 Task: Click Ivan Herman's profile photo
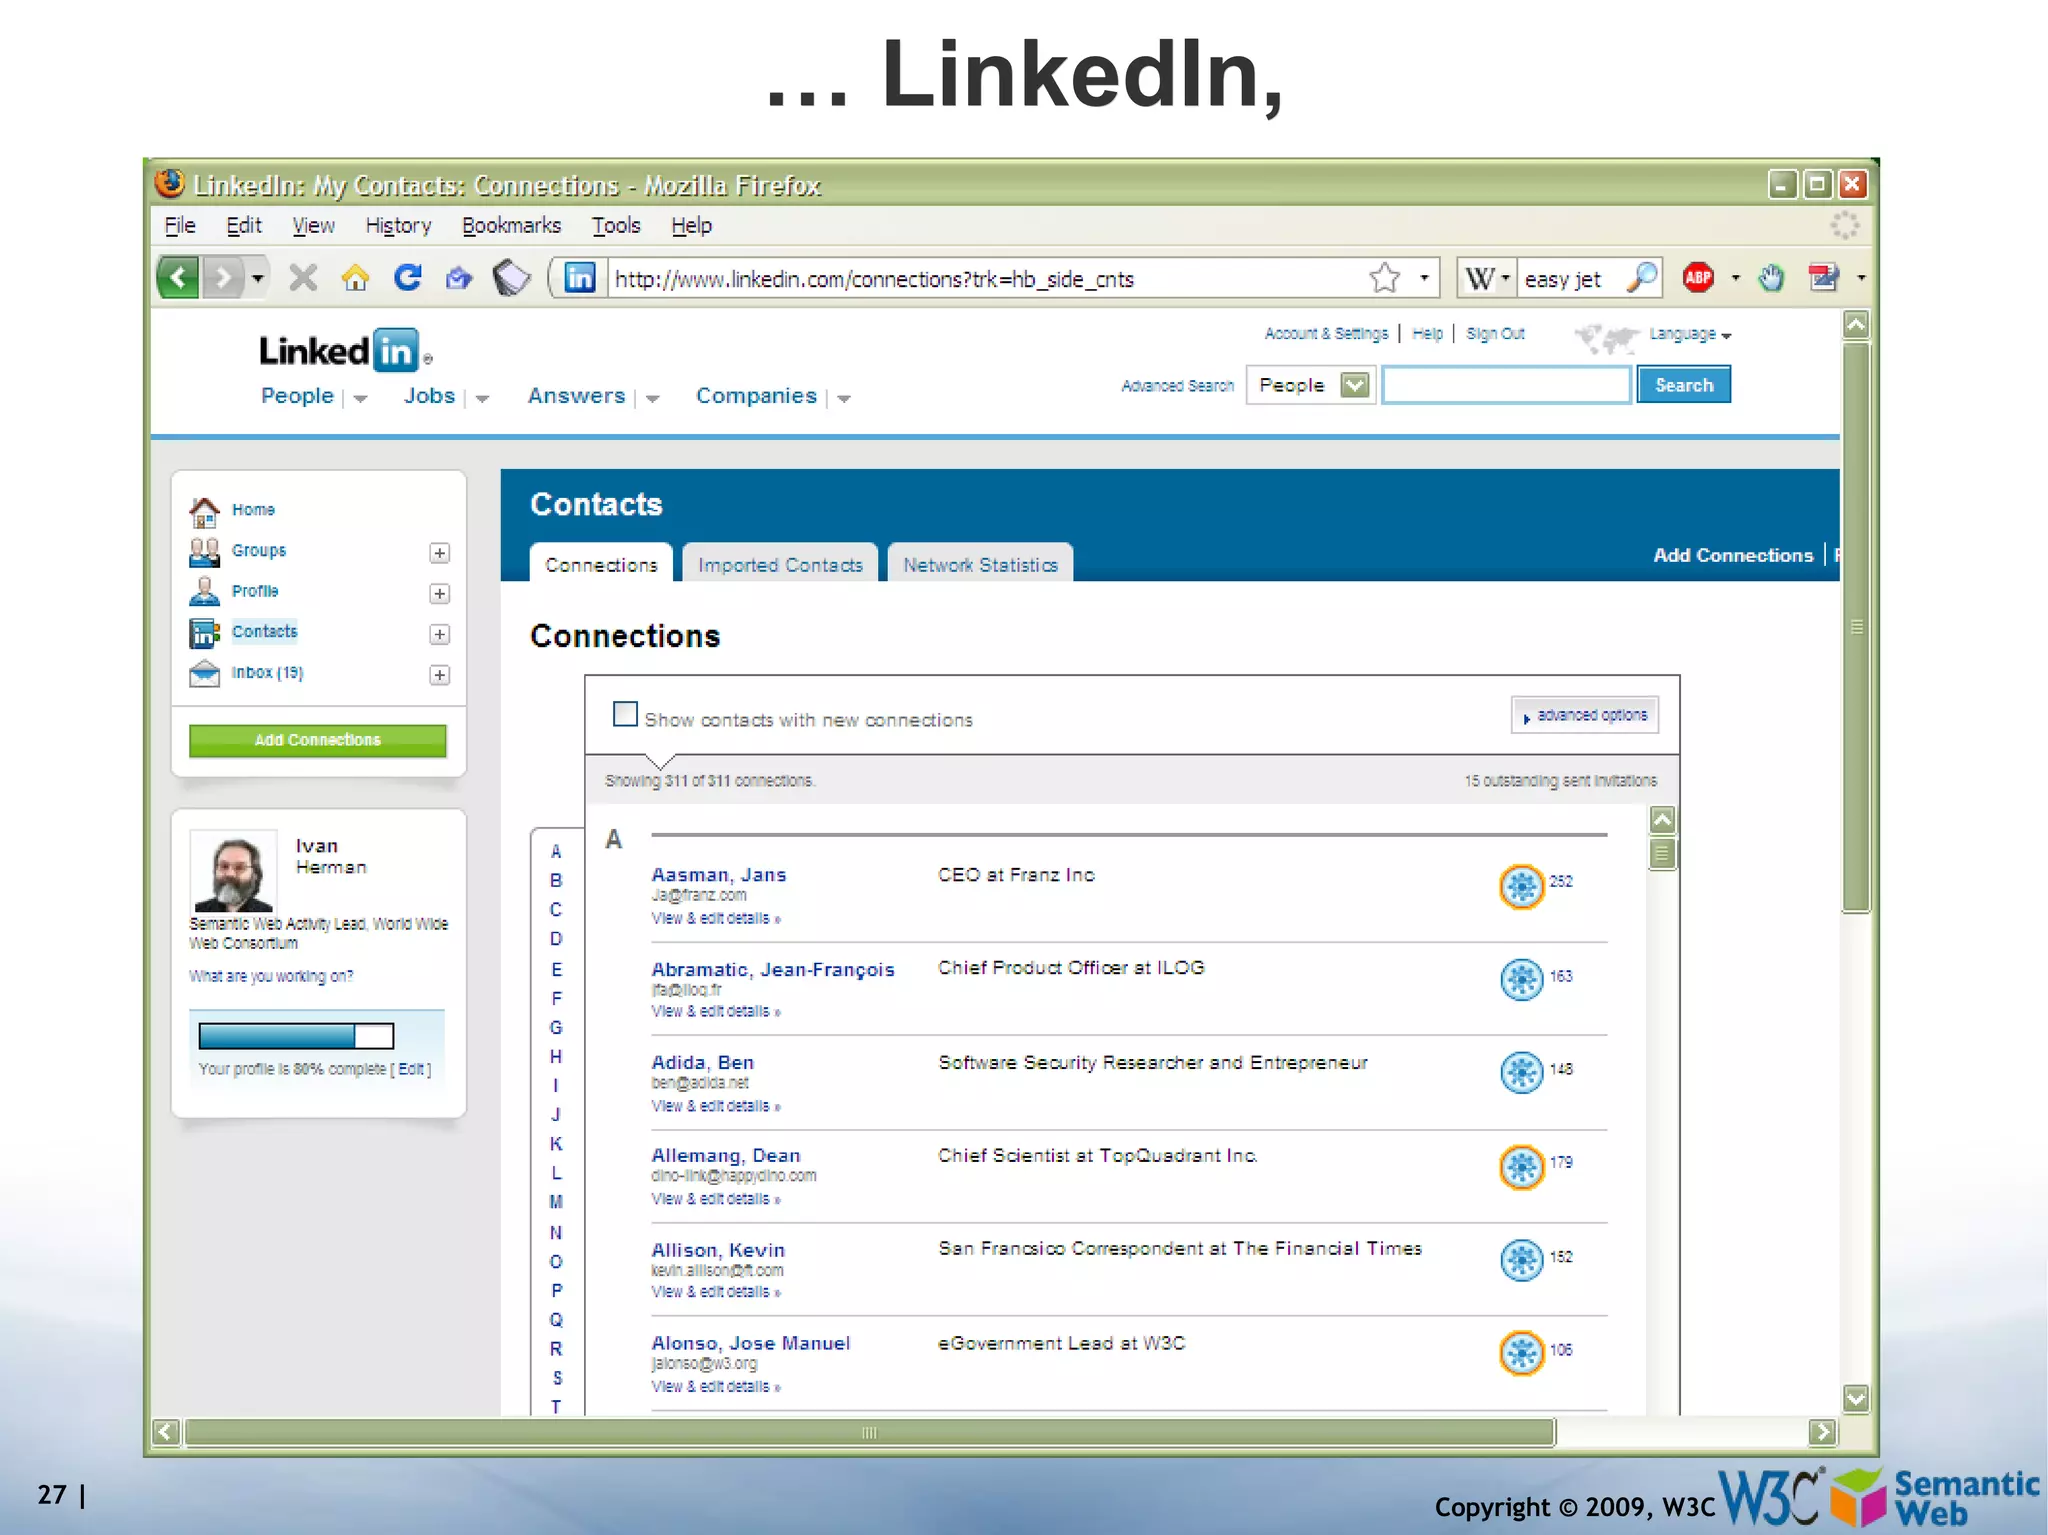click(233, 870)
